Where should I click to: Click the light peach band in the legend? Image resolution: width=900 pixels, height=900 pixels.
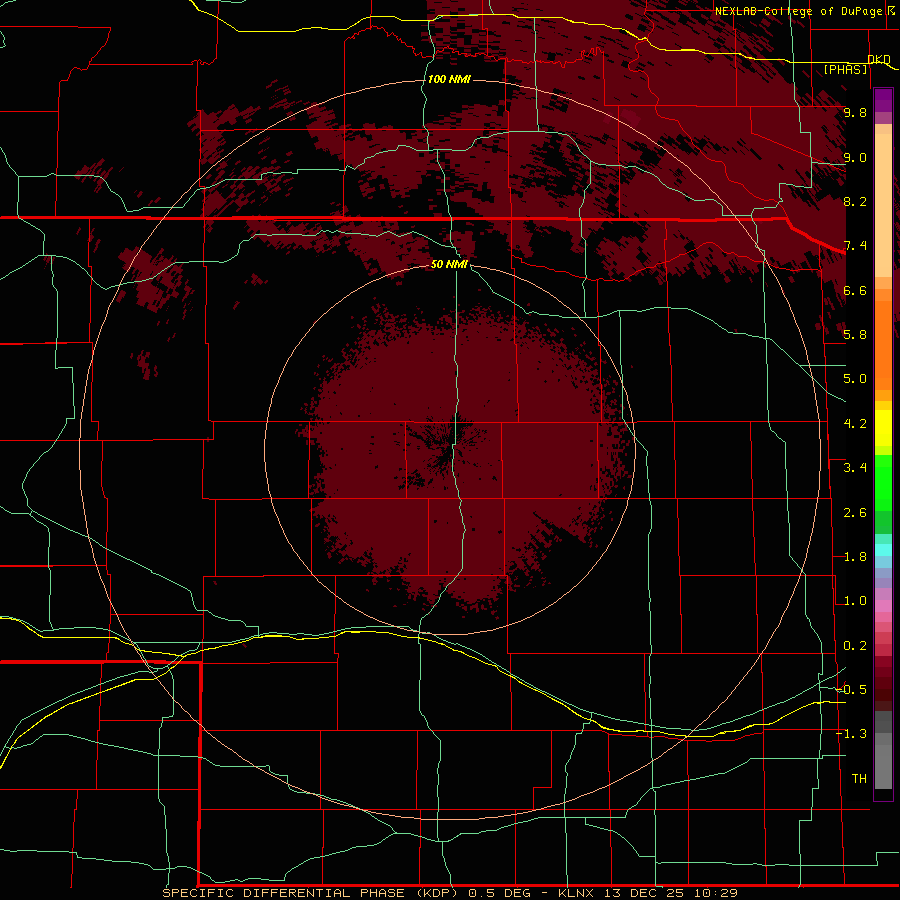883,204
